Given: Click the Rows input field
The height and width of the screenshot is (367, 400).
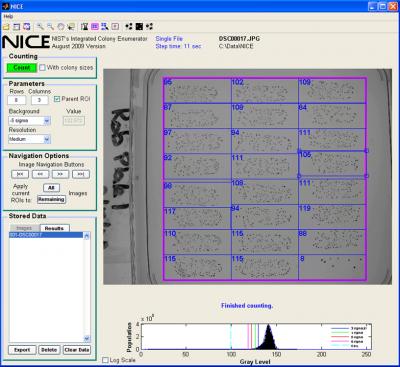Looking at the screenshot, I should (16, 100).
